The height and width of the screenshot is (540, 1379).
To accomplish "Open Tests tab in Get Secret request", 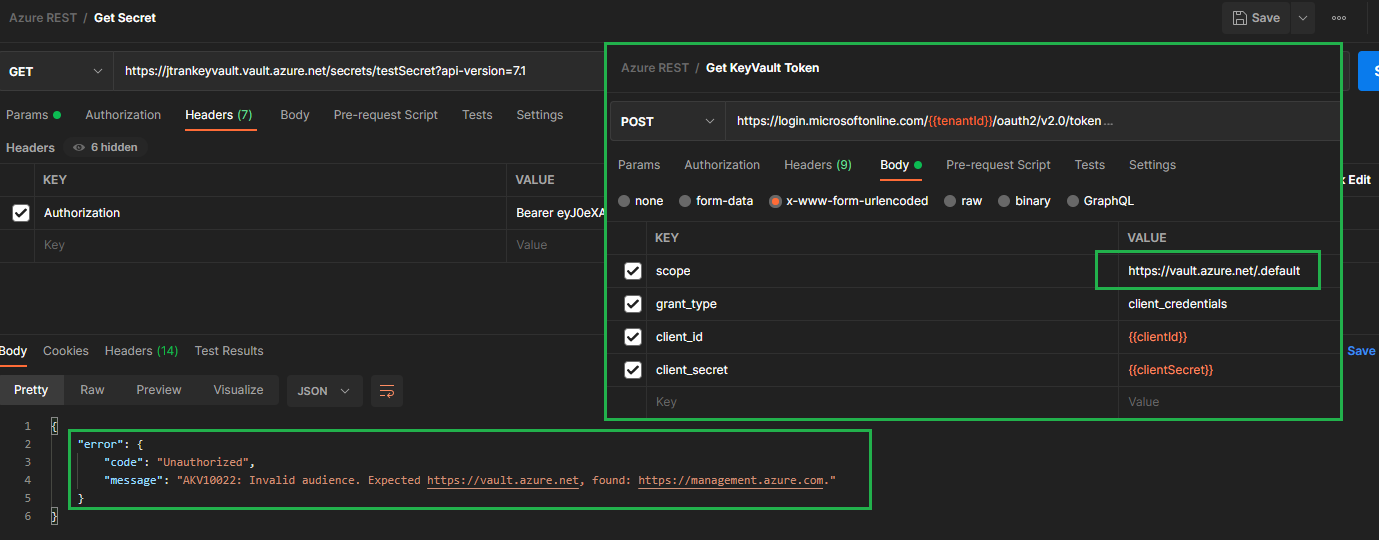I will click(x=477, y=115).
